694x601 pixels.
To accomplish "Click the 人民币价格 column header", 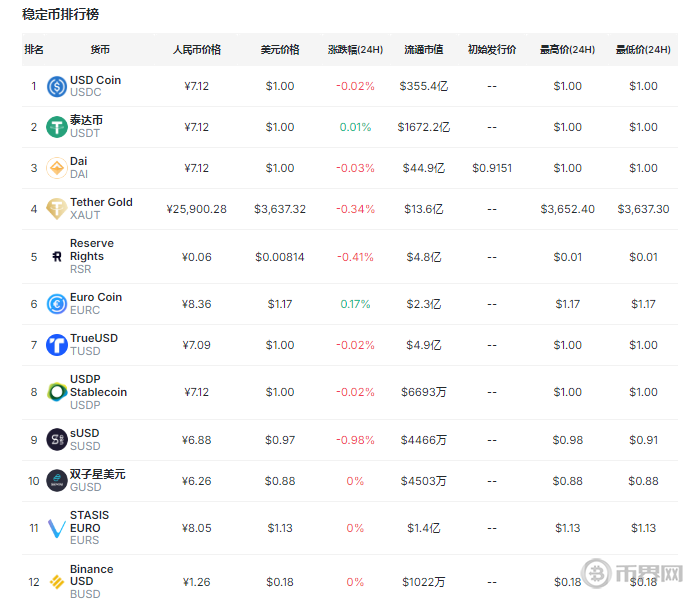I will tap(197, 50).
